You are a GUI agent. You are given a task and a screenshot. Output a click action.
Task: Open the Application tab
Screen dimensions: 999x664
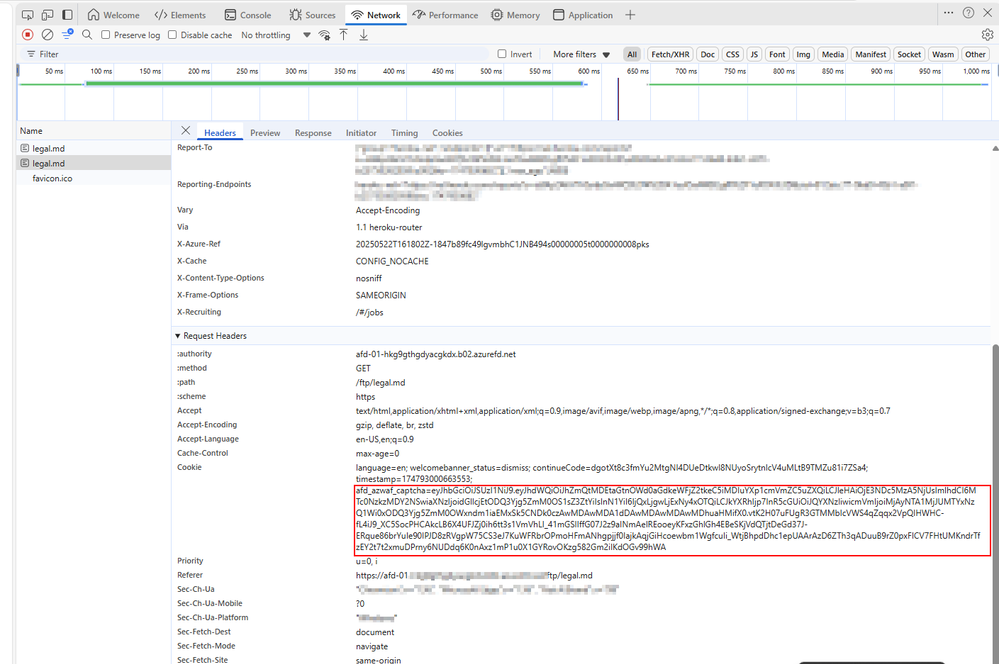tap(583, 15)
